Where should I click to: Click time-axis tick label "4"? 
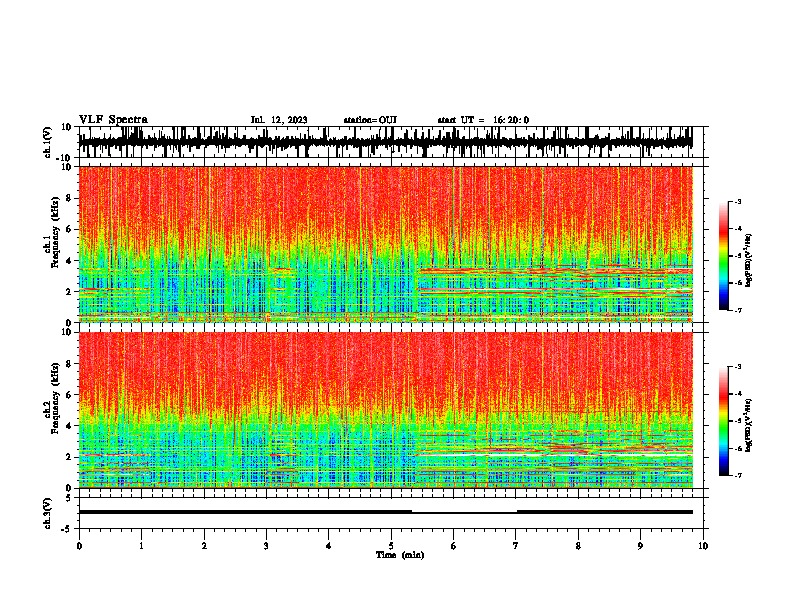click(x=329, y=546)
